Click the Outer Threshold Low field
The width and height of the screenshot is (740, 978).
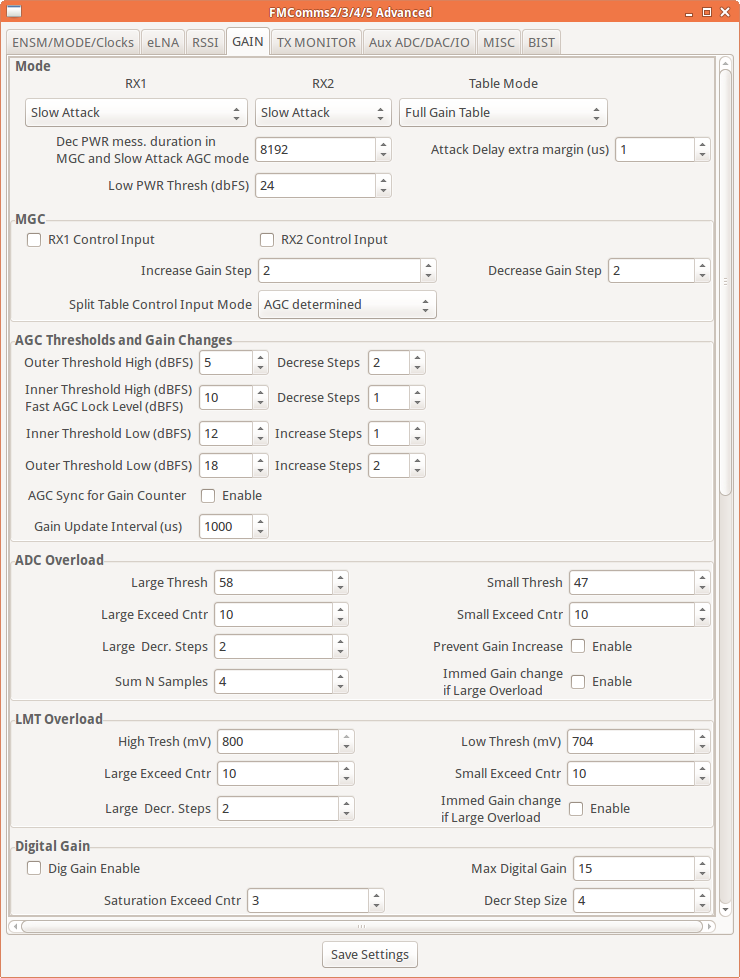pyautogui.click(x=226, y=466)
